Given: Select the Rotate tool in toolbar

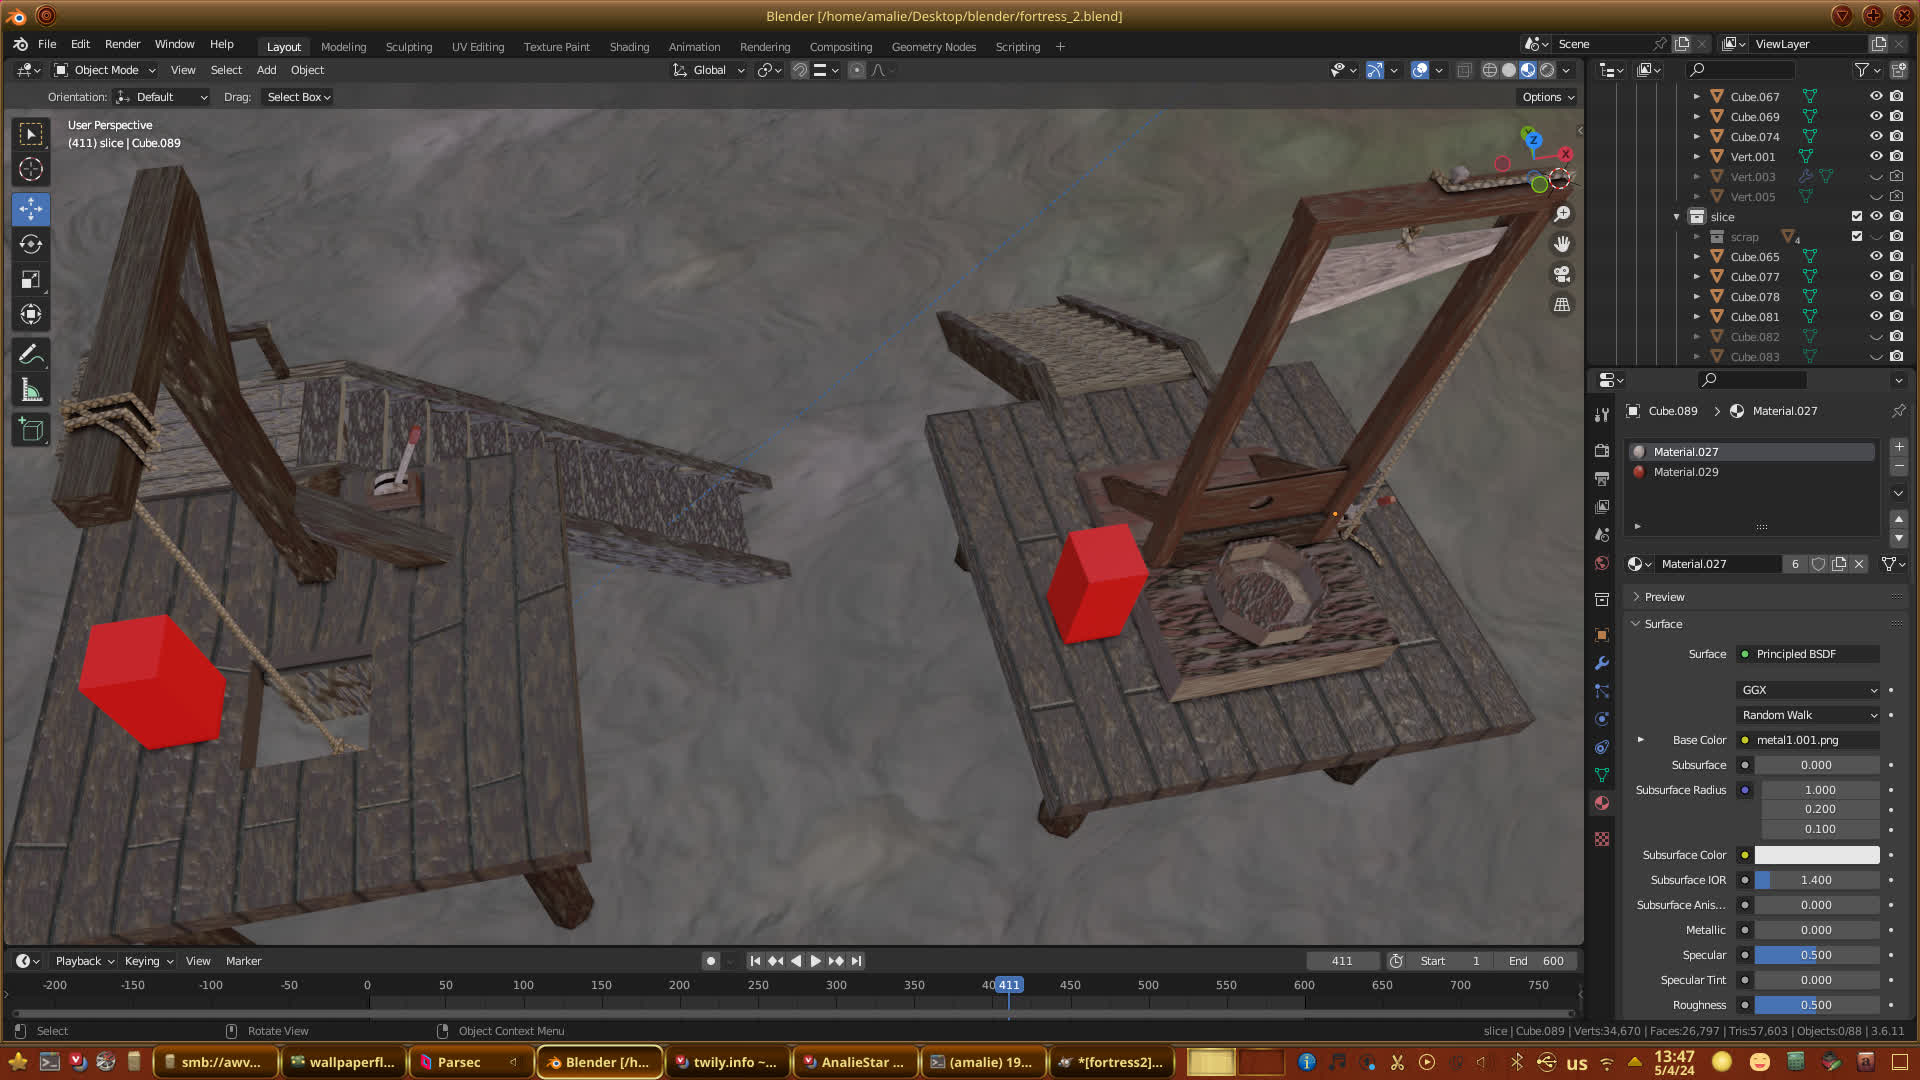Looking at the screenshot, I should (31, 244).
